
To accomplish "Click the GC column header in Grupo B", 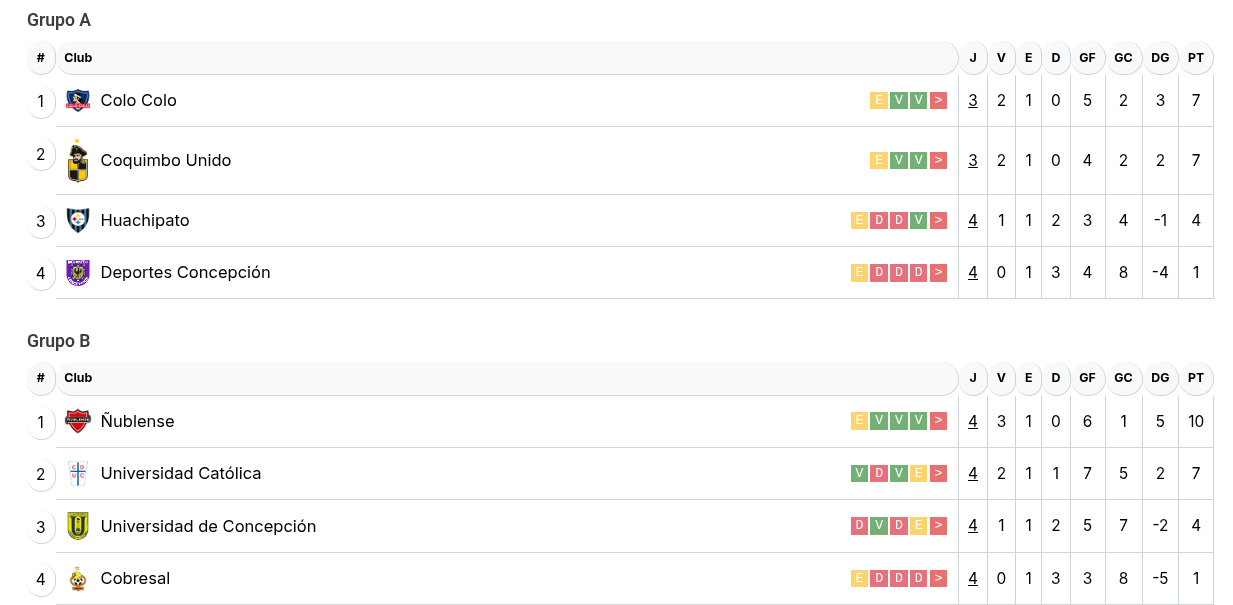I will [1123, 378].
